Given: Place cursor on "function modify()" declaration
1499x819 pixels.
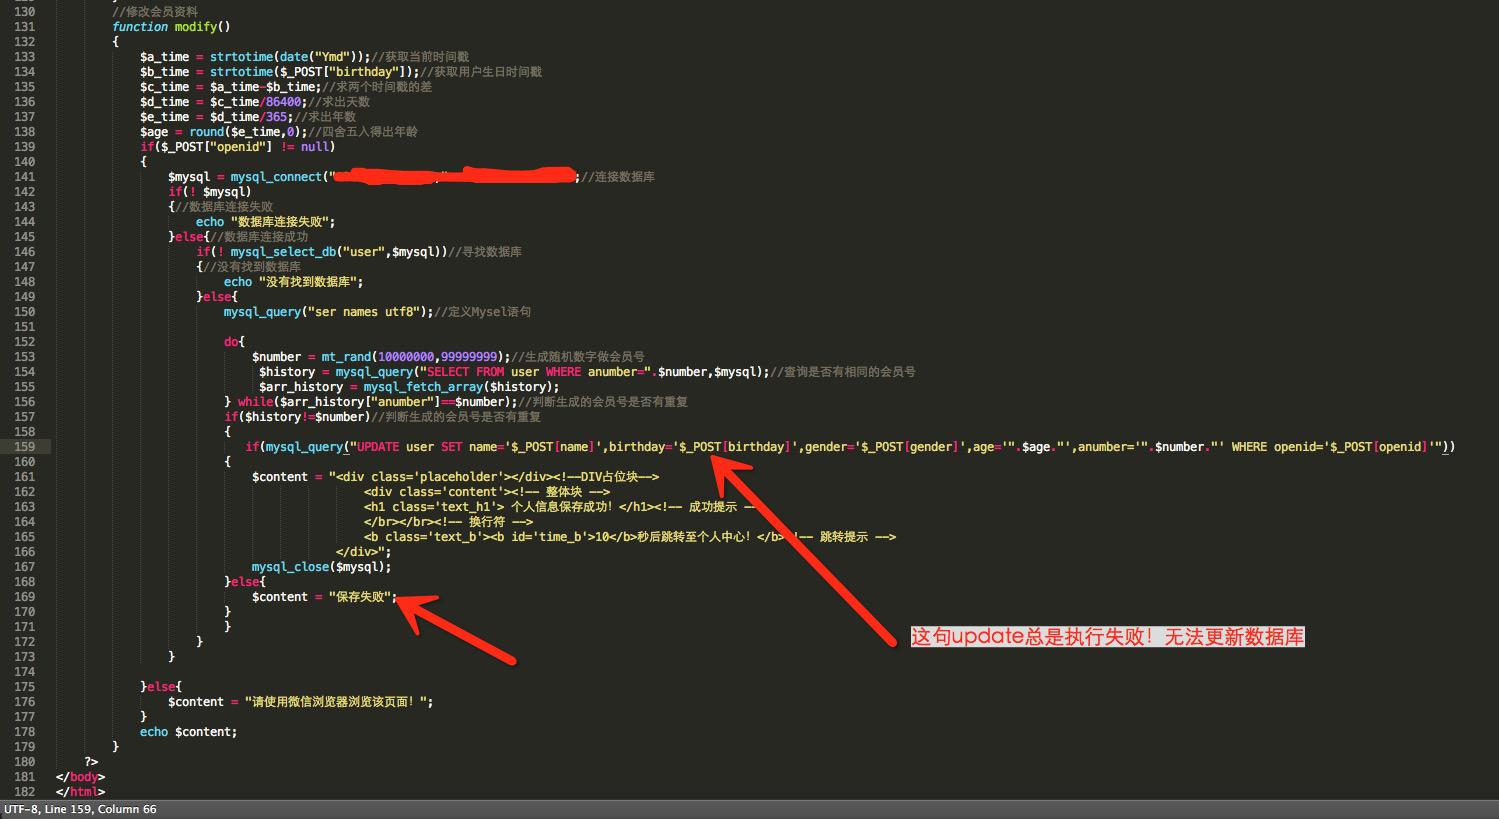Looking at the screenshot, I should (x=171, y=27).
